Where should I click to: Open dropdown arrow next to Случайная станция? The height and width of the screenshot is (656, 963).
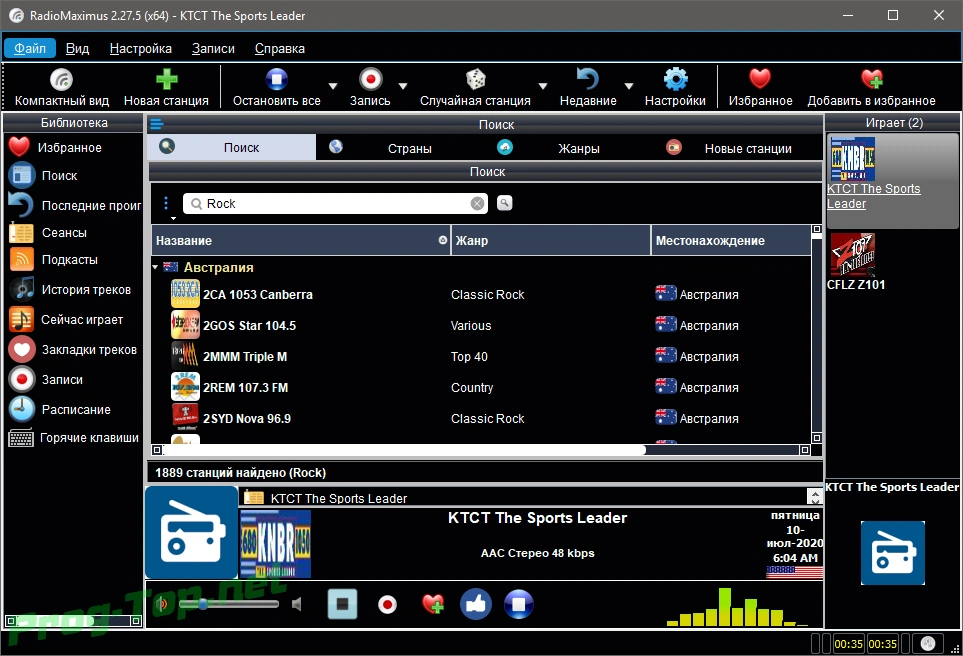point(543,87)
